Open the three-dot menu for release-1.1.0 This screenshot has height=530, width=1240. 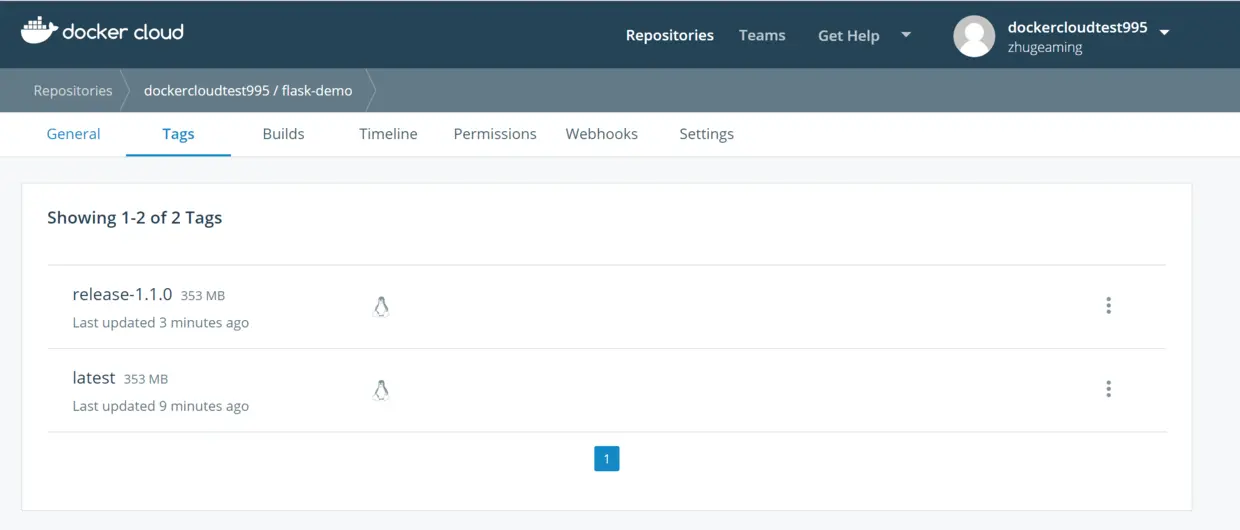click(1108, 306)
